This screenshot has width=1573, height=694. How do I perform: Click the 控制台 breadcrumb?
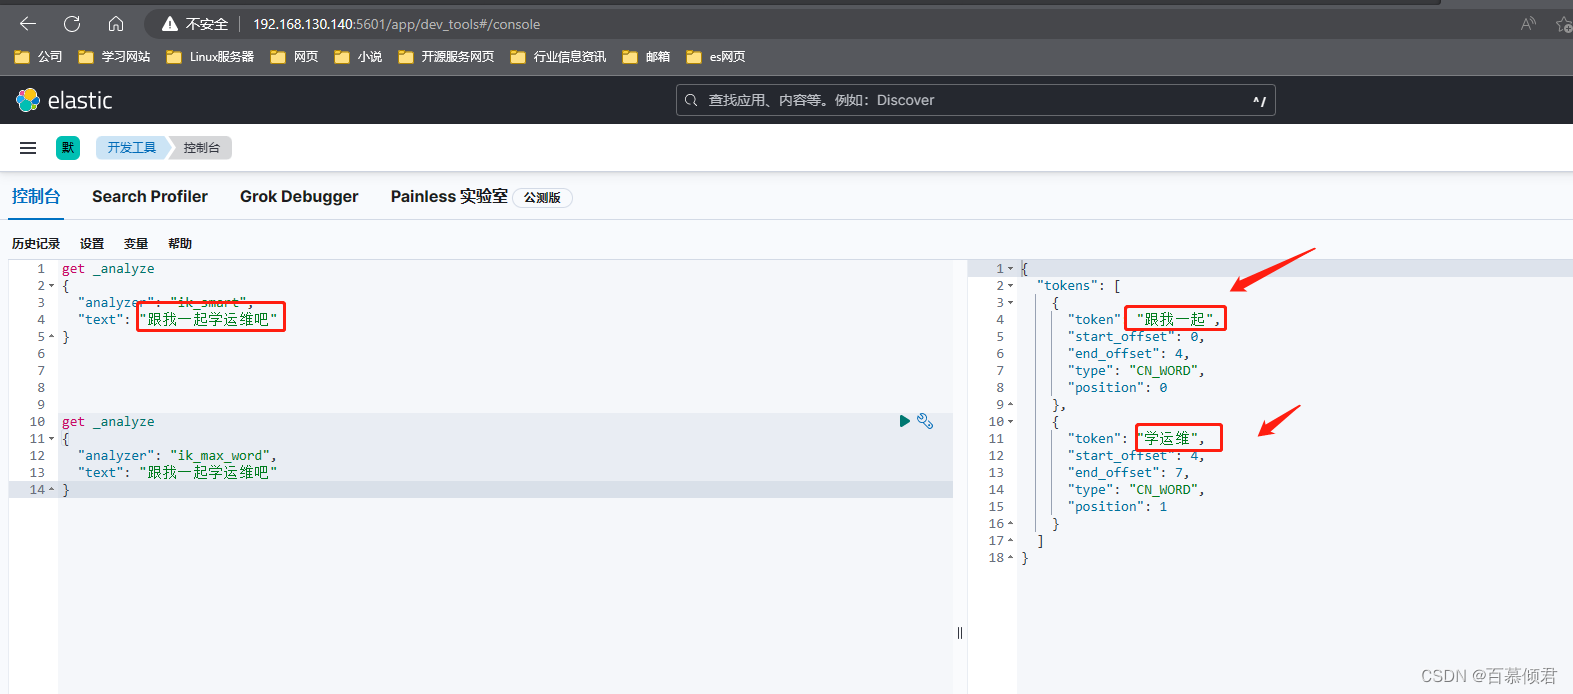(x=202, y=148)
